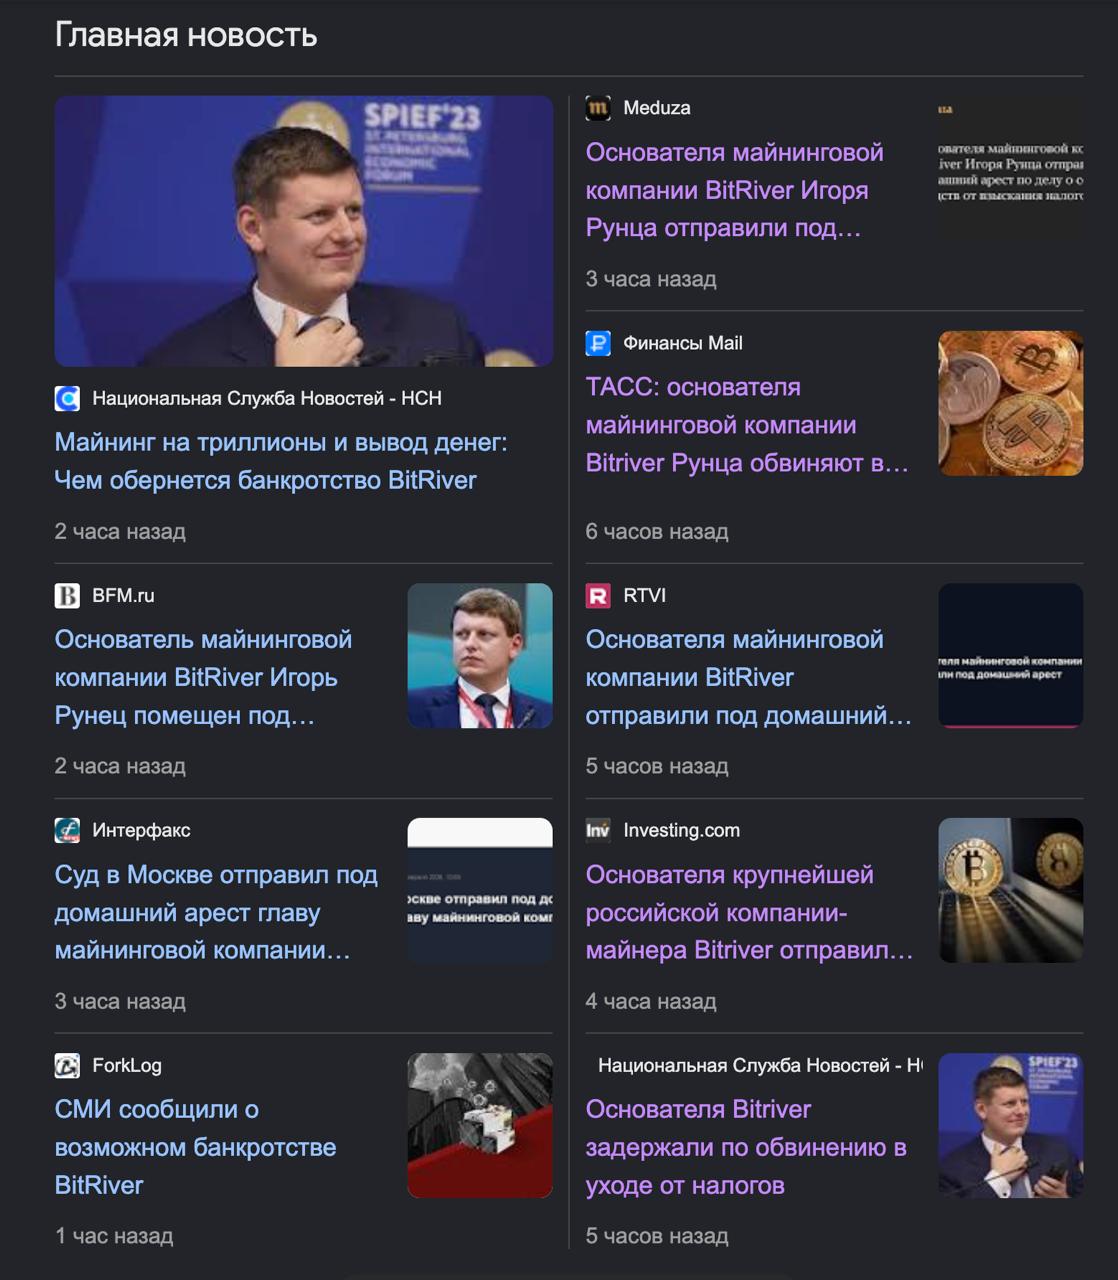
Task: Click the Интерфакс source icon
Action: pos(67,830)
